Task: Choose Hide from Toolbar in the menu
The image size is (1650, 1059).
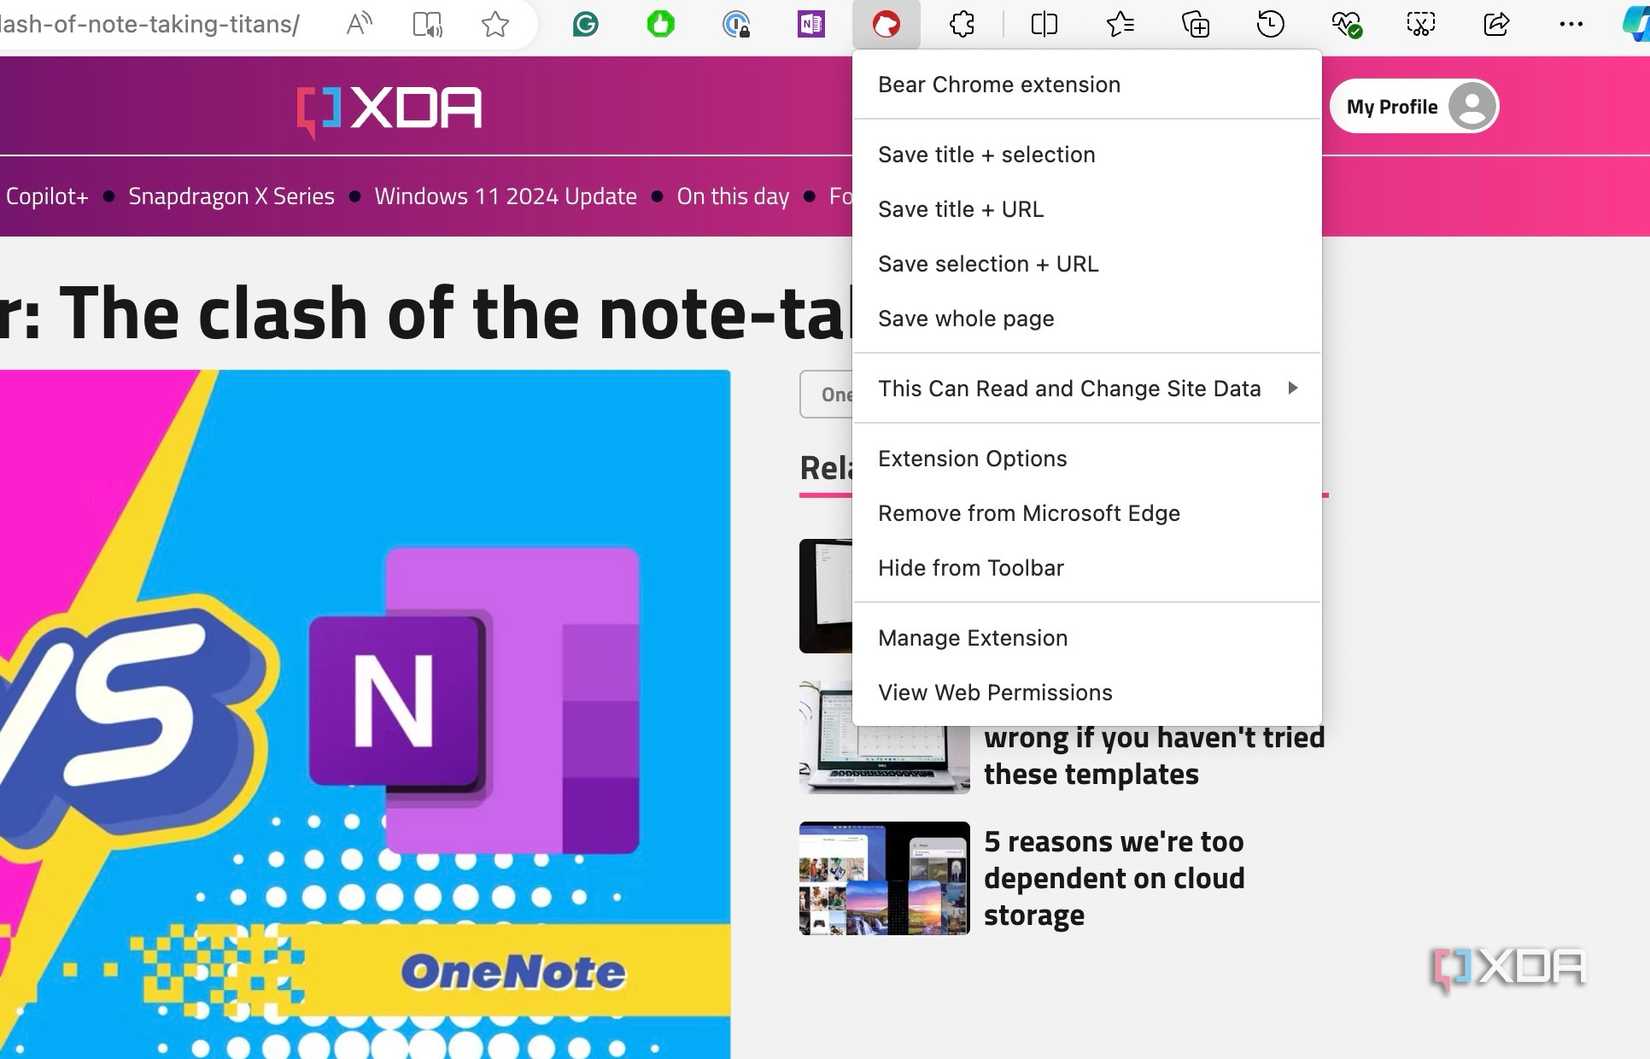Action: (970, 567)
